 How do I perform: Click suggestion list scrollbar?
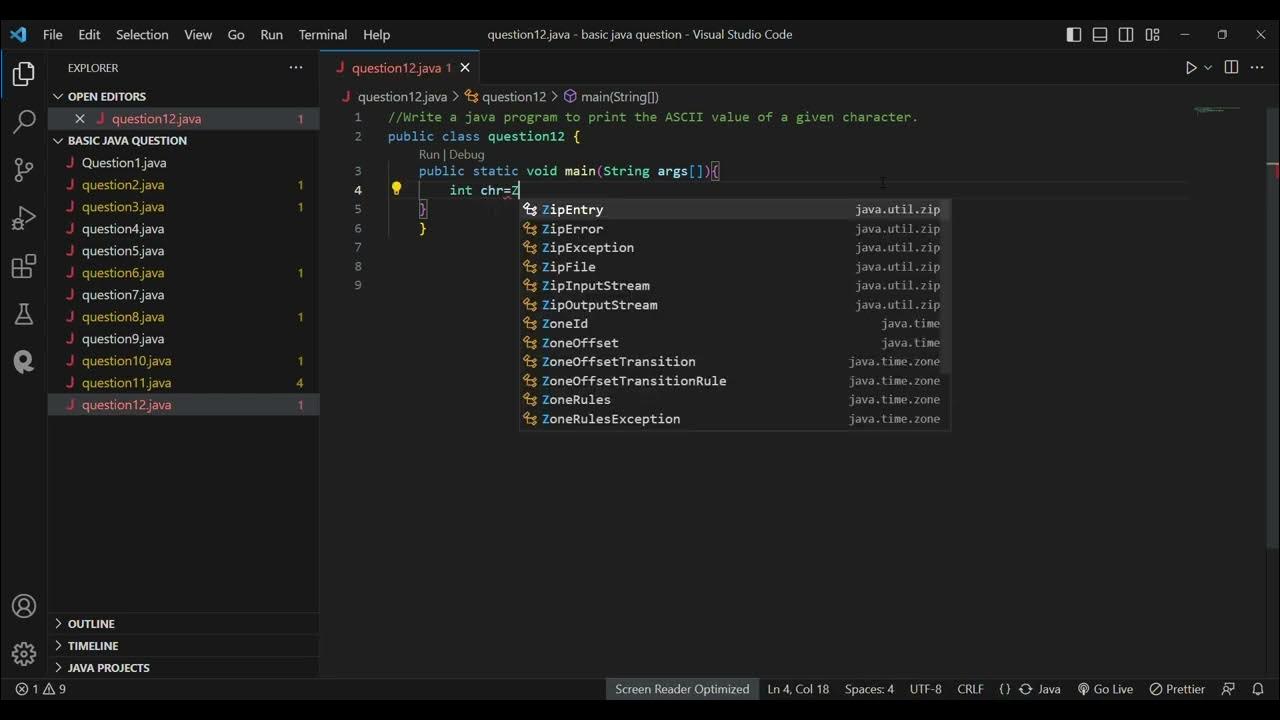point(946,287)
